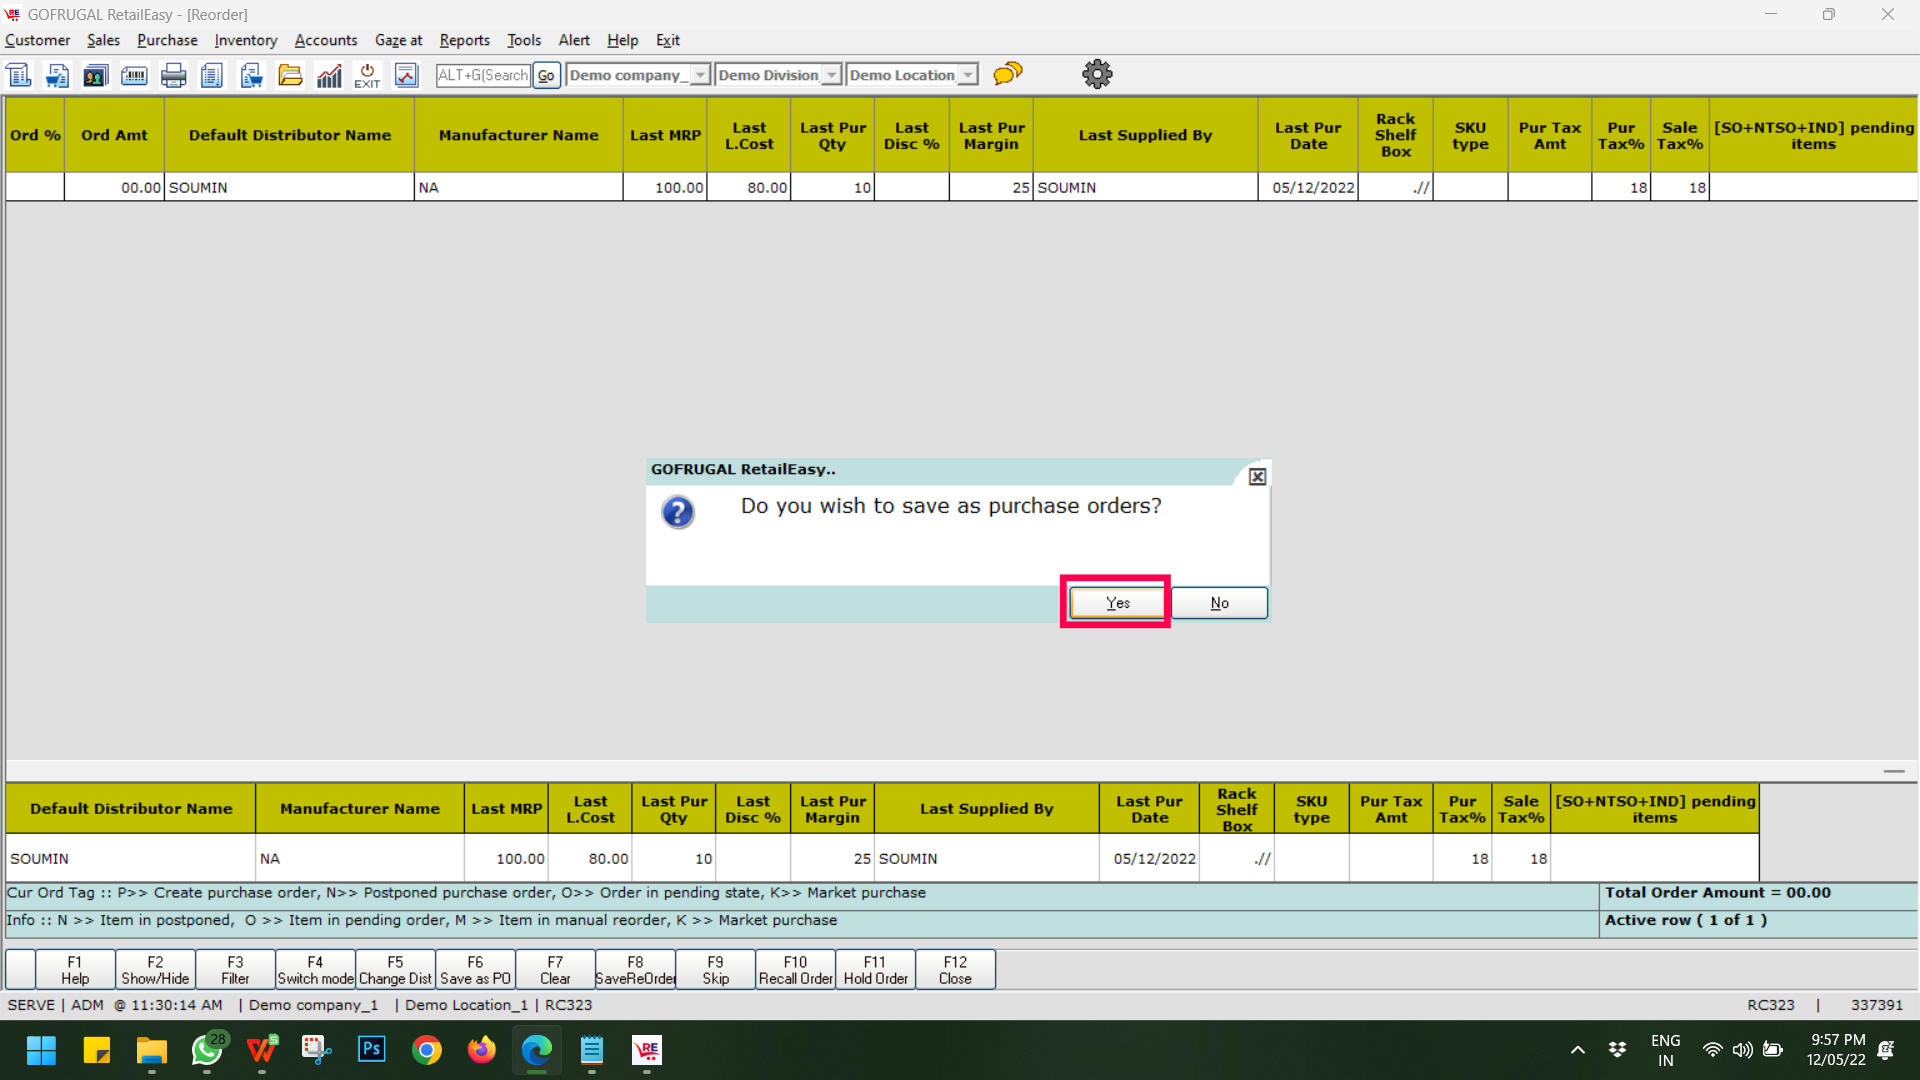This screenshot has height=1080, width=1920.
Task: Click the Go button beside search
Action: pyautogui.click(x=546, y=75)
